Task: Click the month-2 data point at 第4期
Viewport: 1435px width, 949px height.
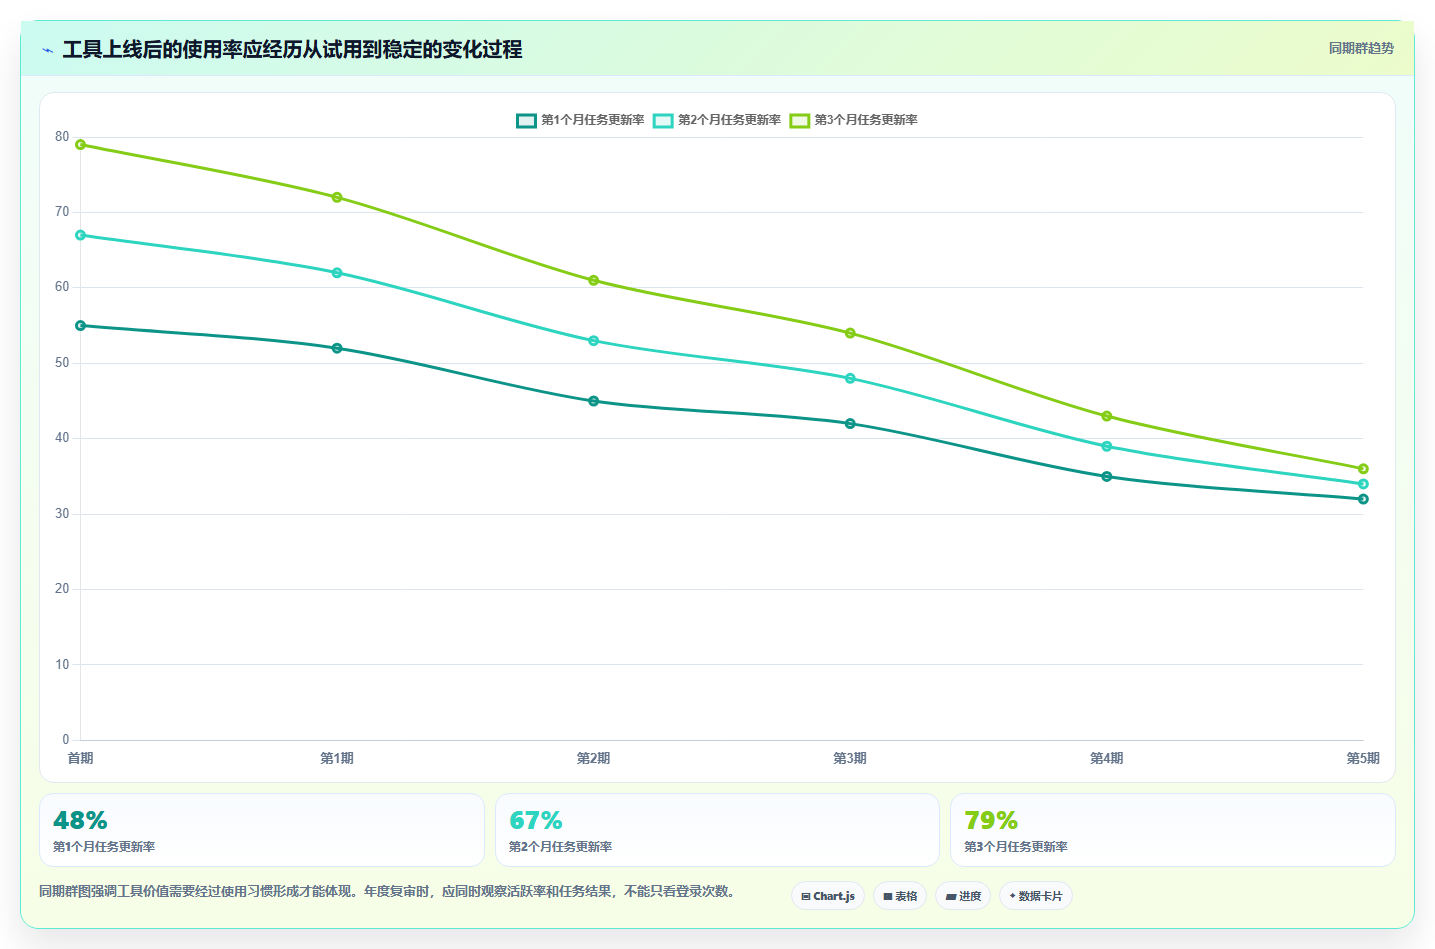Action: (x=1107, y=446)
